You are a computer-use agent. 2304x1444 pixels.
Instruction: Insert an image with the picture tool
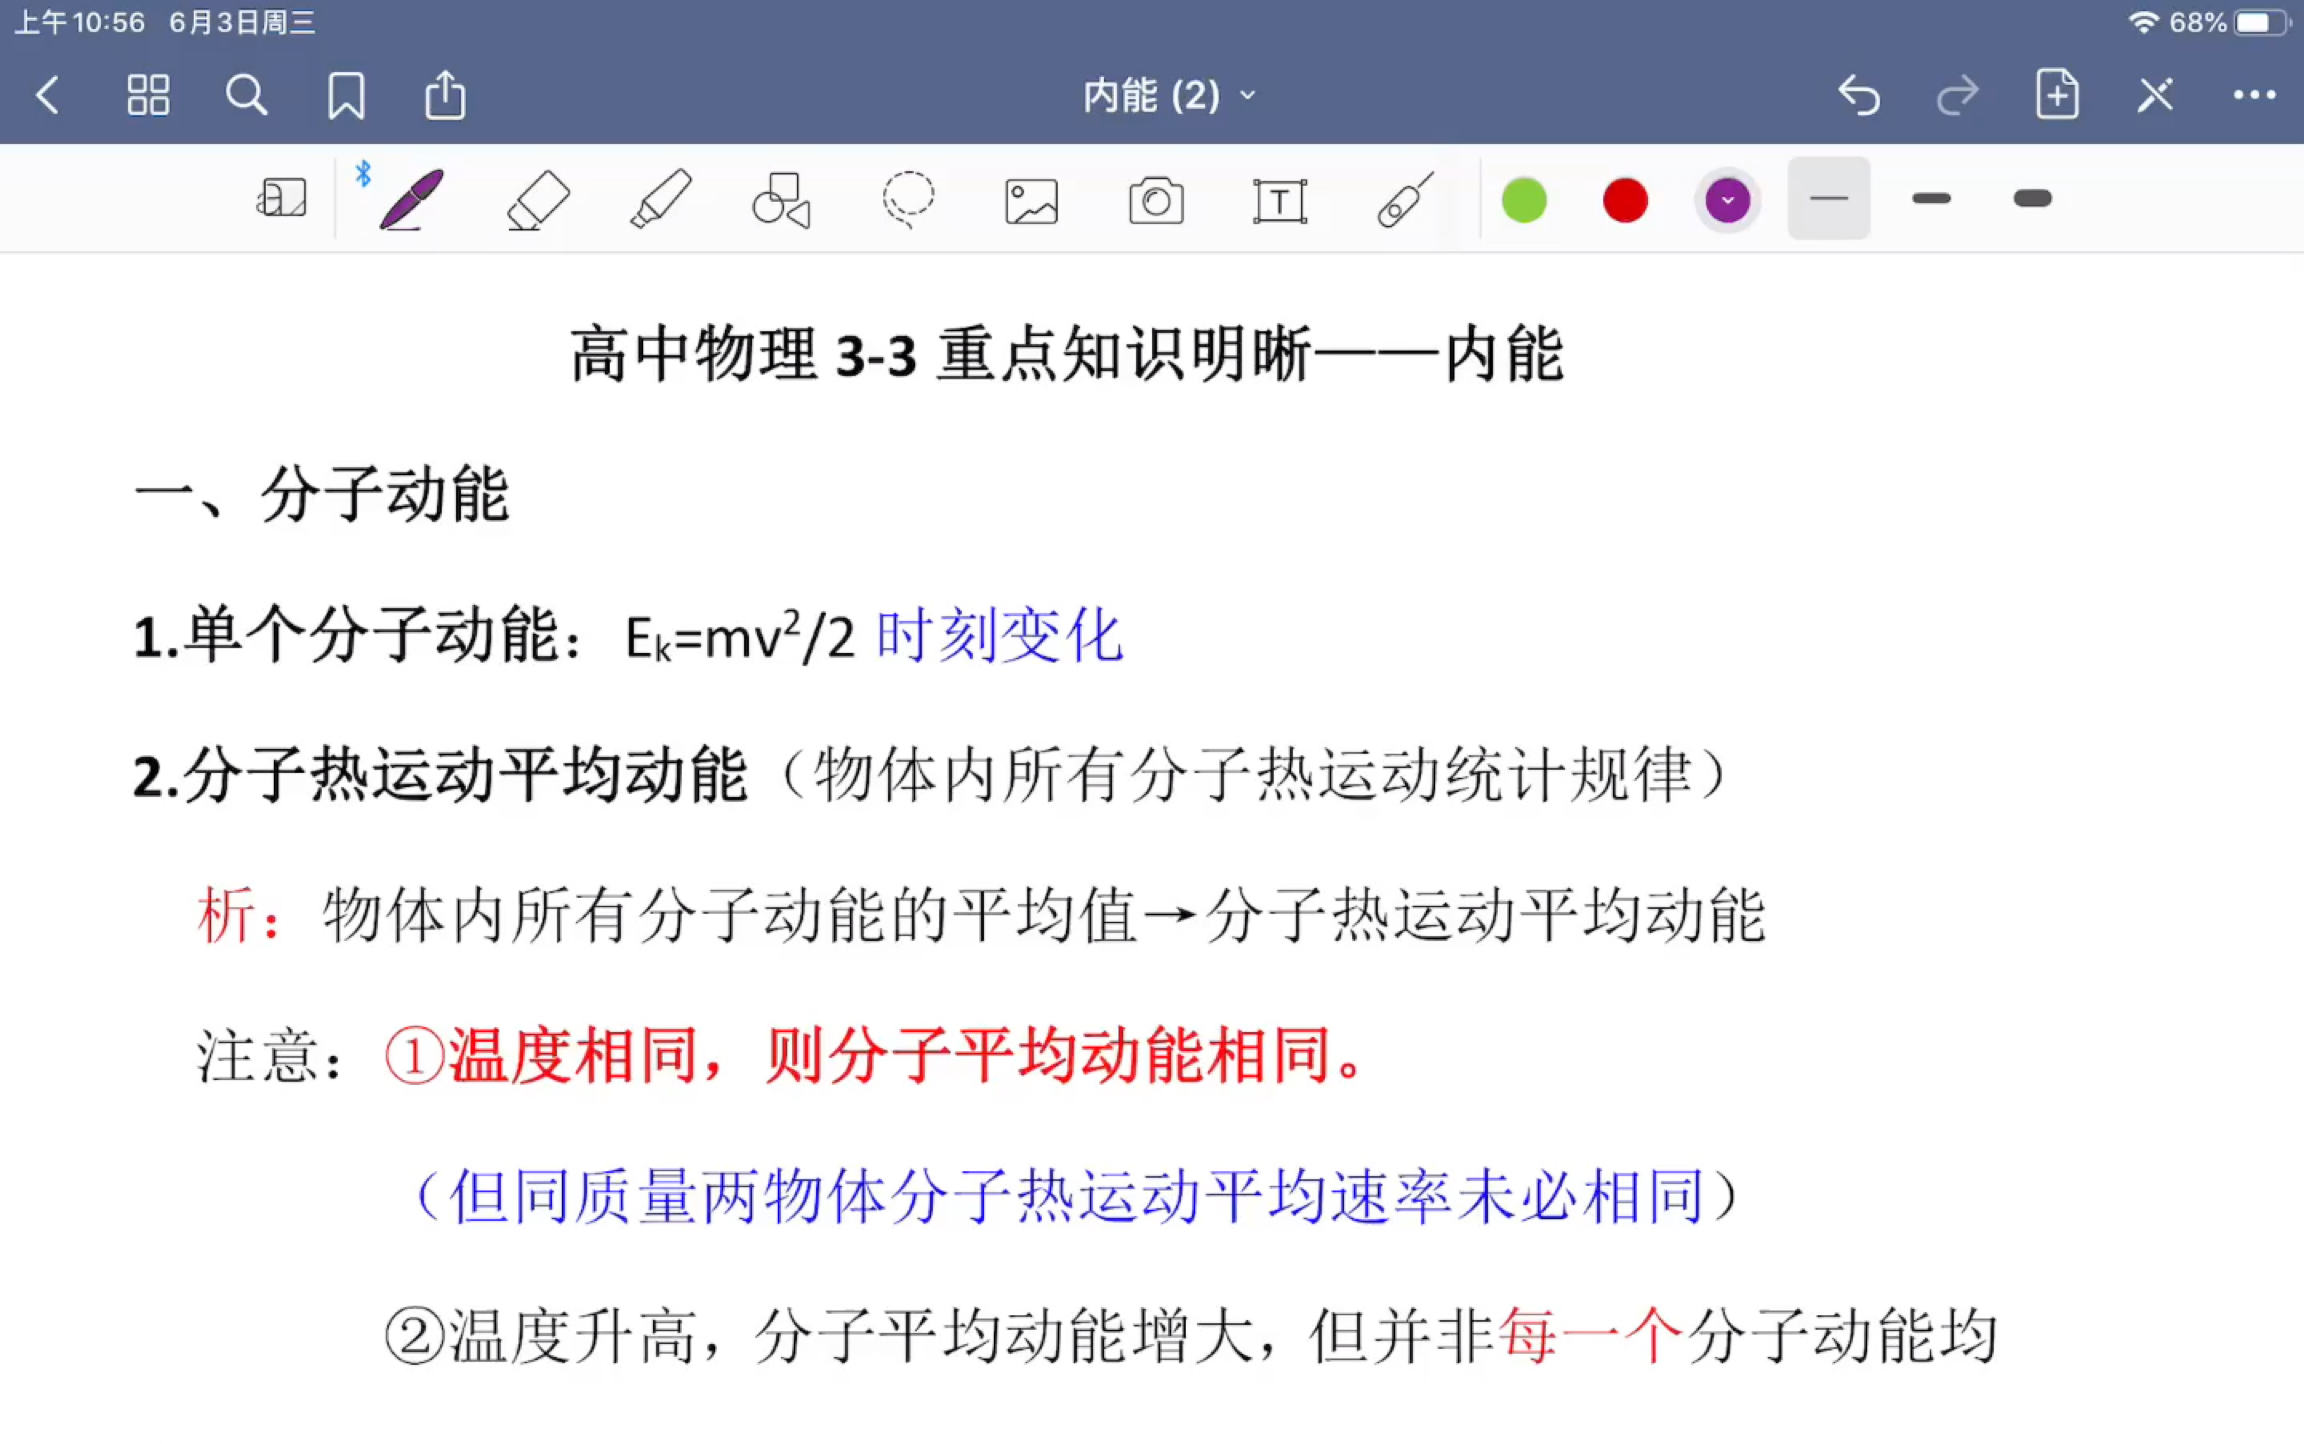pos(1031,201)
